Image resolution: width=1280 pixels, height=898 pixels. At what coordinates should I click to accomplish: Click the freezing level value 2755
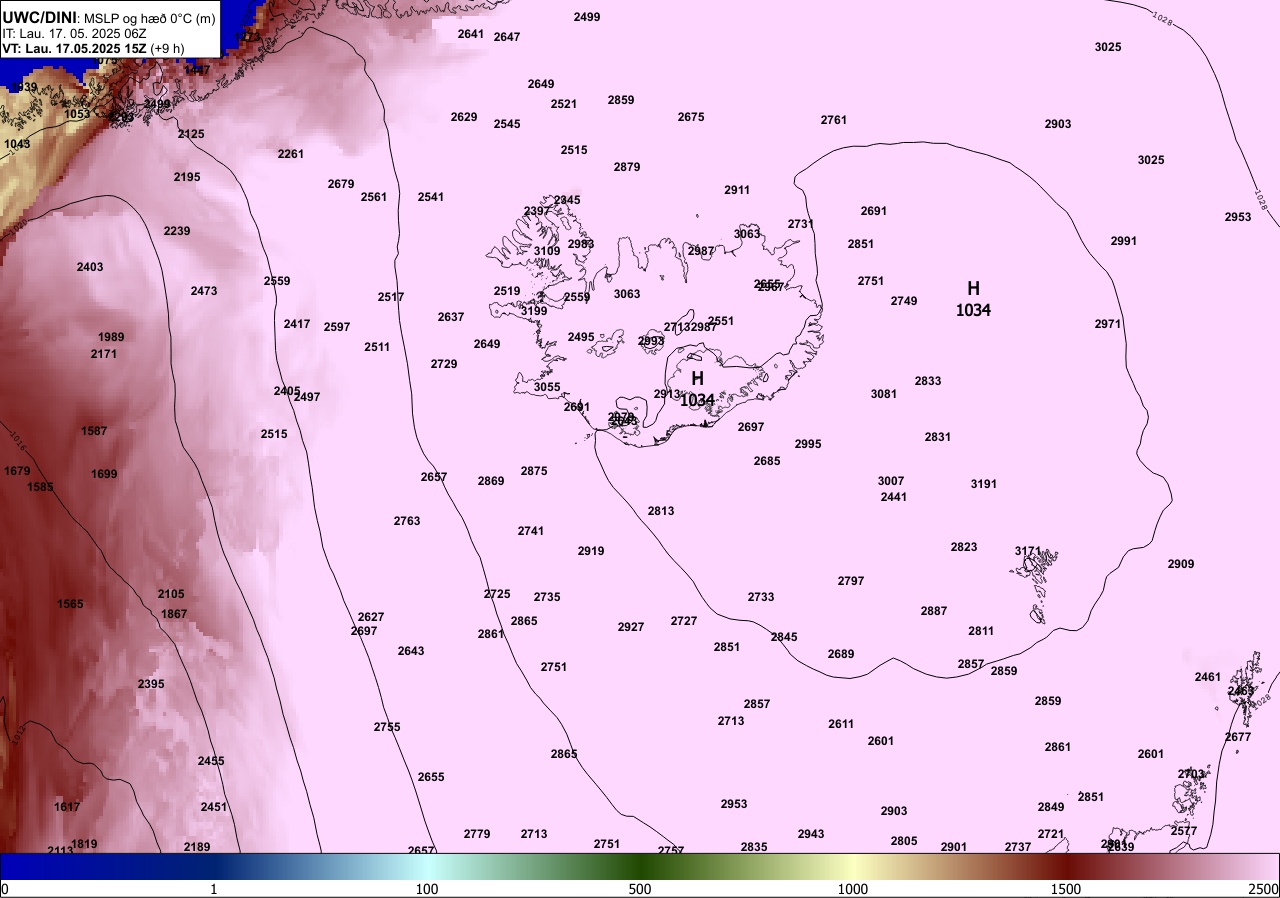(x=387, y=727)
